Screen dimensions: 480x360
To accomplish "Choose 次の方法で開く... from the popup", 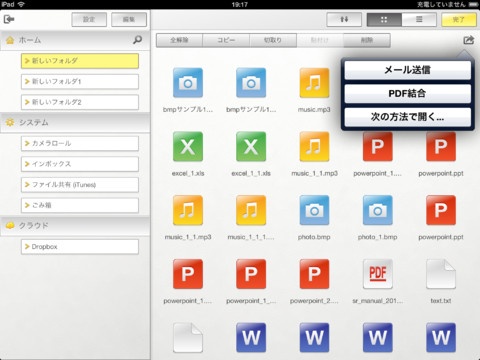I will (x=407, y=117).
